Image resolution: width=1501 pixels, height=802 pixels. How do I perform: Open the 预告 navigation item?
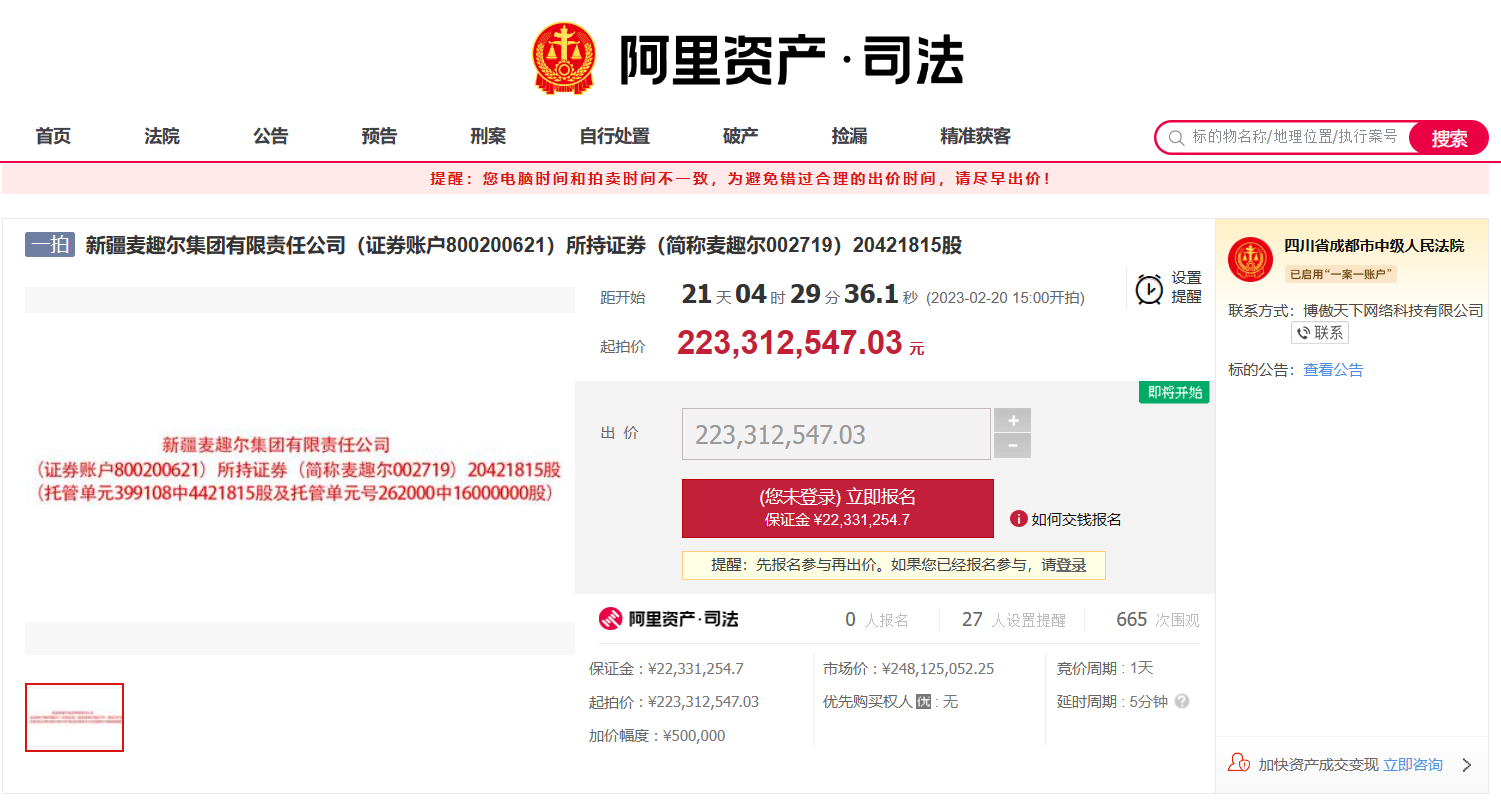click(379, 136)
